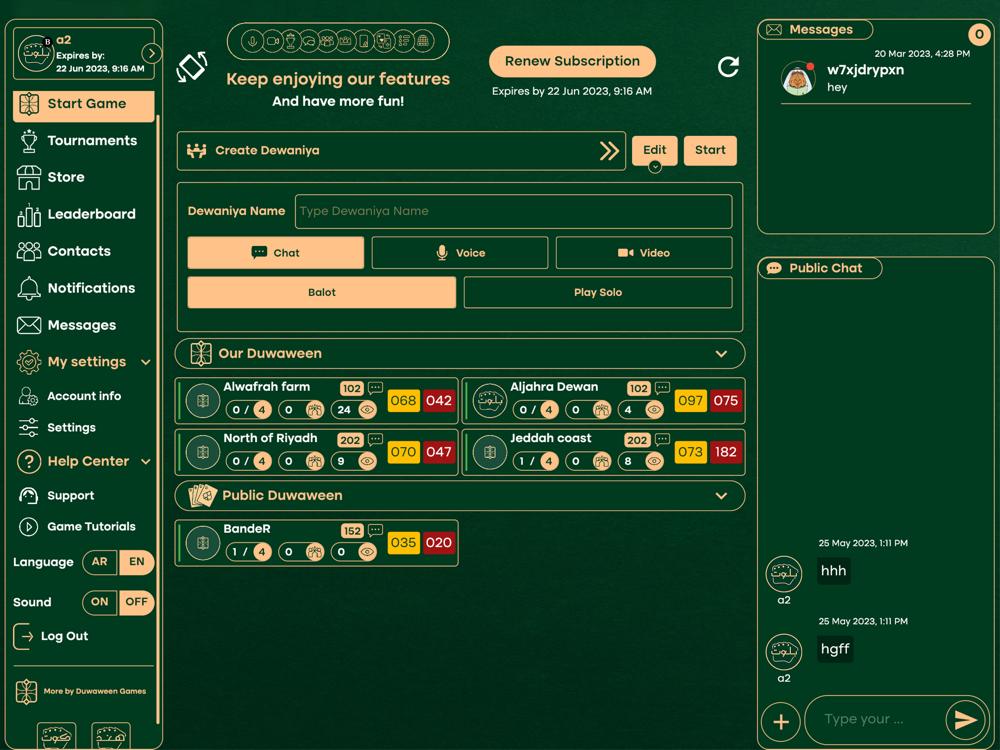
Task: Click the eye spectator icon on BandeR
Action: (367, 552)
